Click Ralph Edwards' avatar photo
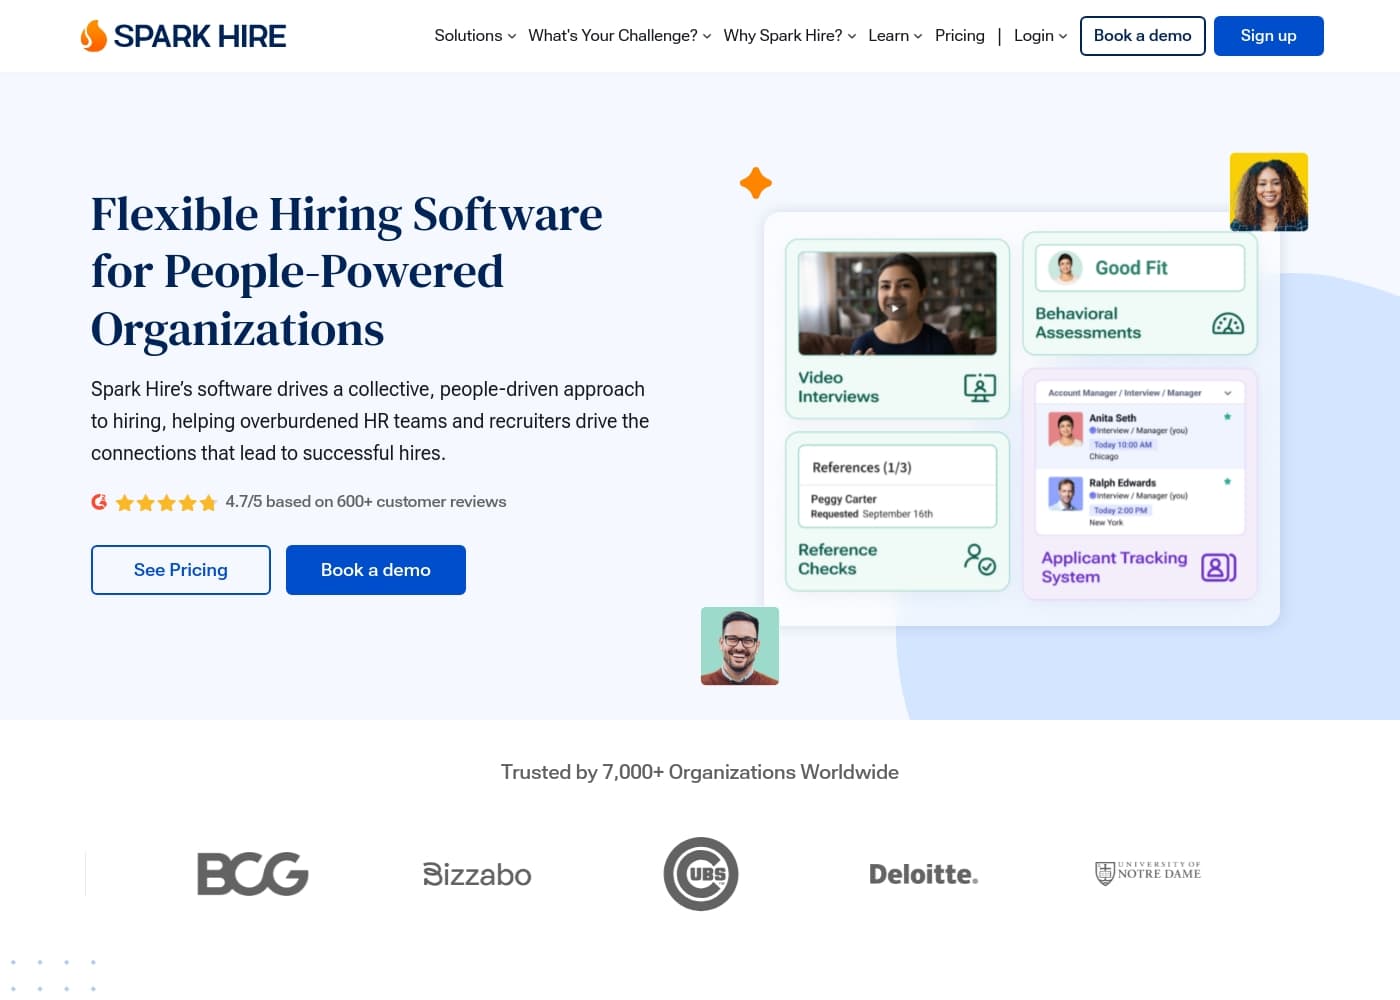 point(1065,494)
